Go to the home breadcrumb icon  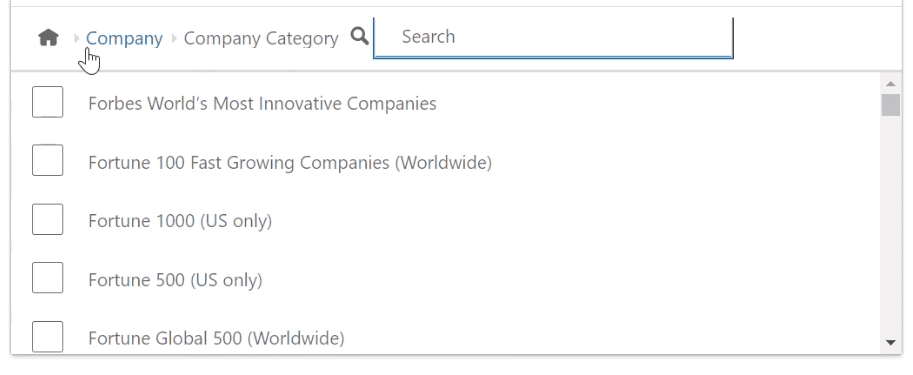(48, 38)
